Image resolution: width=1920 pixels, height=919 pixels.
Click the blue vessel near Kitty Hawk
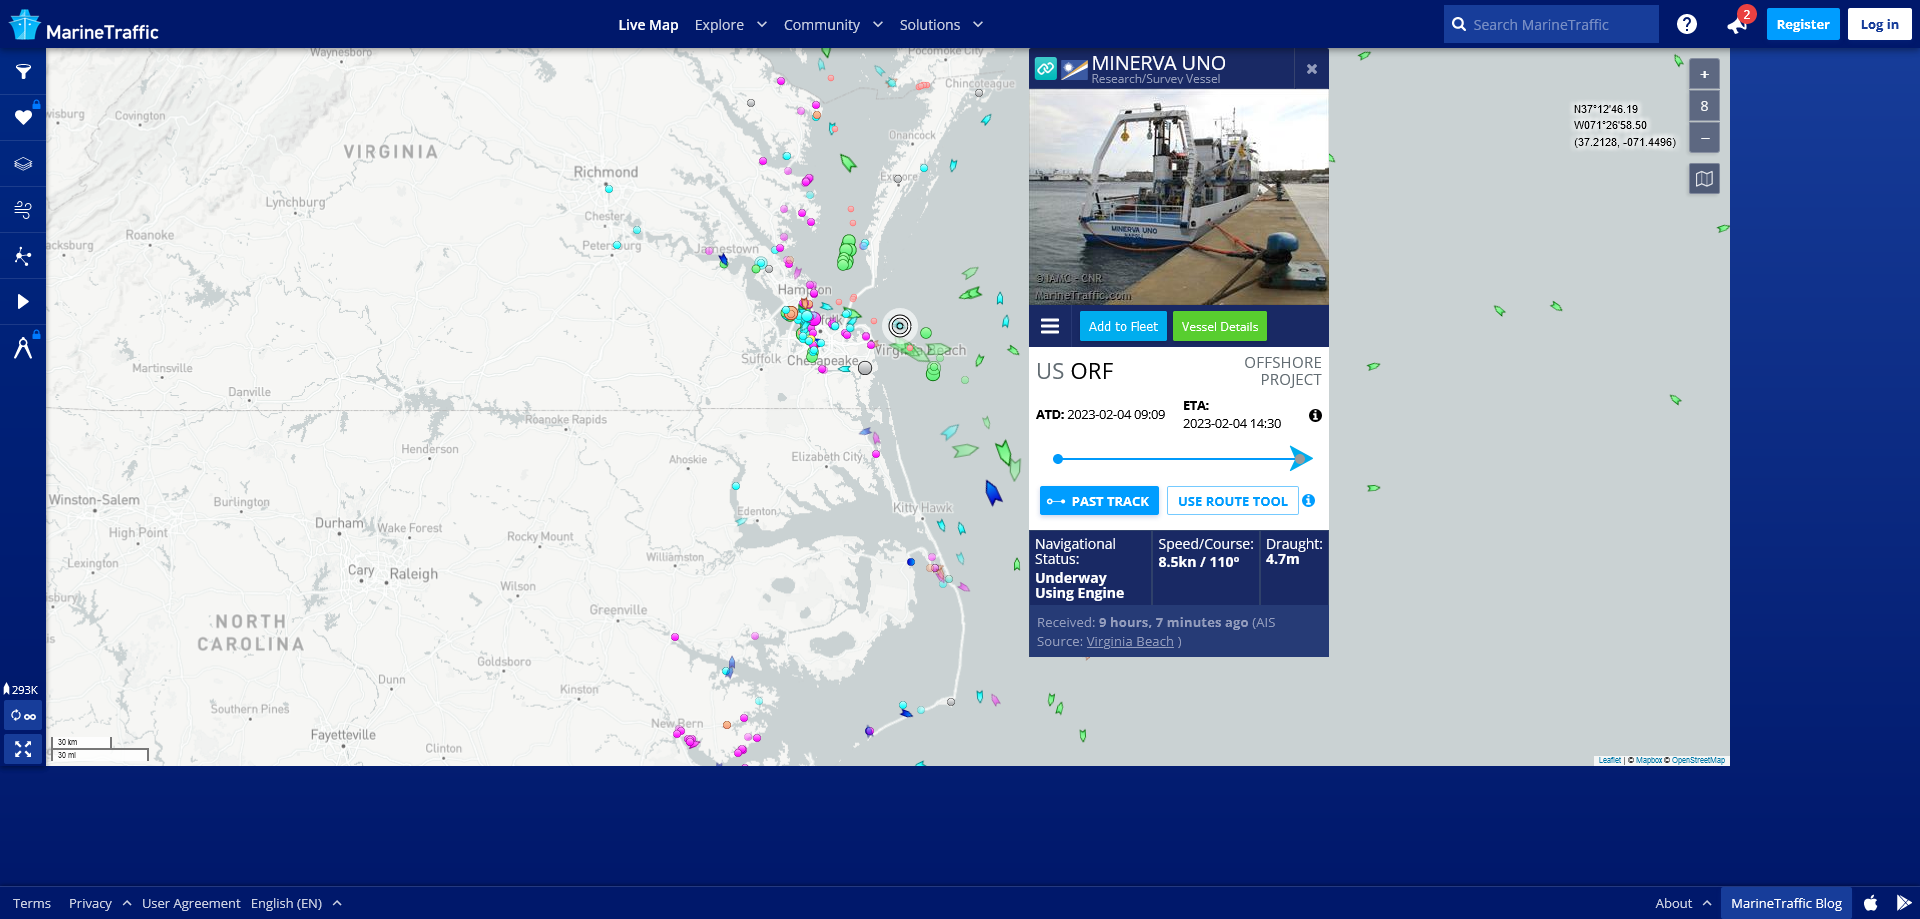tap(993, 492)
